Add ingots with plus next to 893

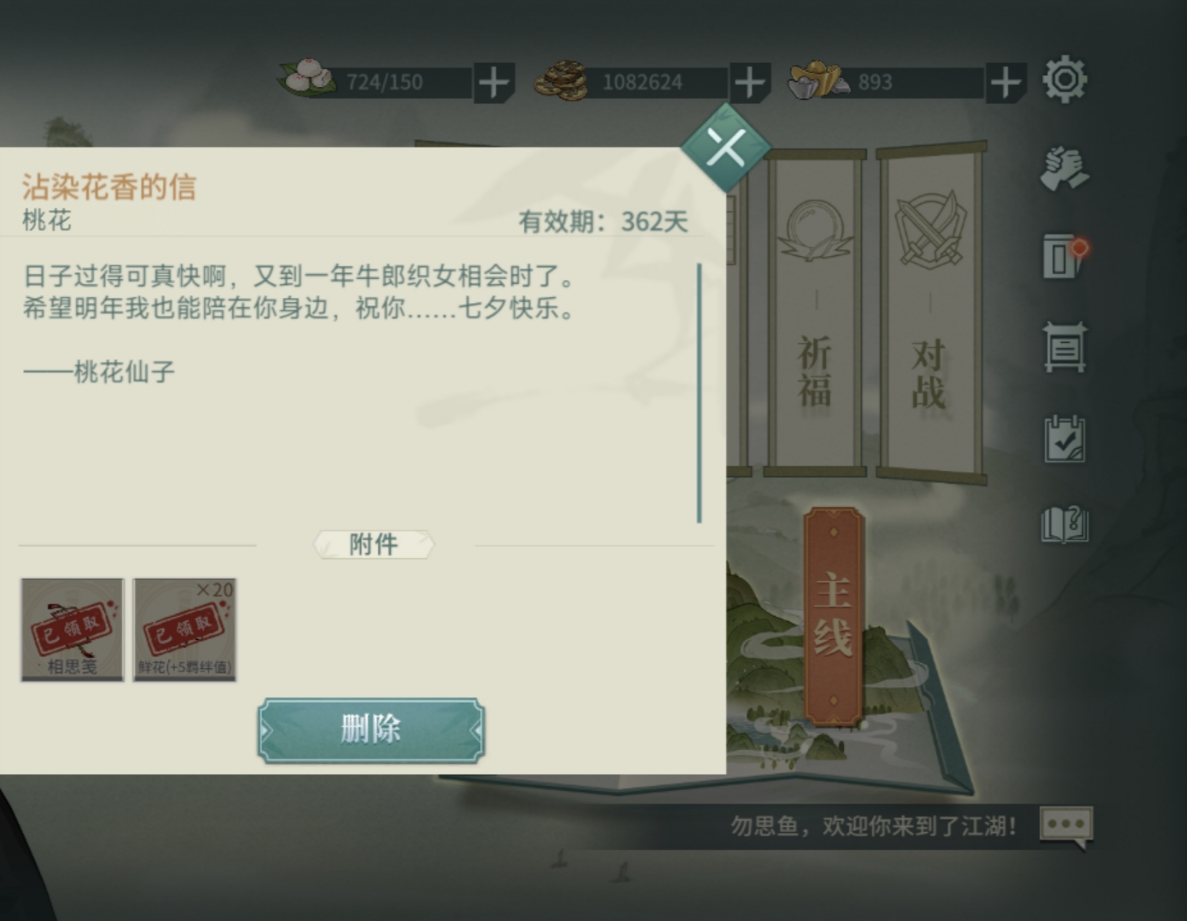(1005, 82)
